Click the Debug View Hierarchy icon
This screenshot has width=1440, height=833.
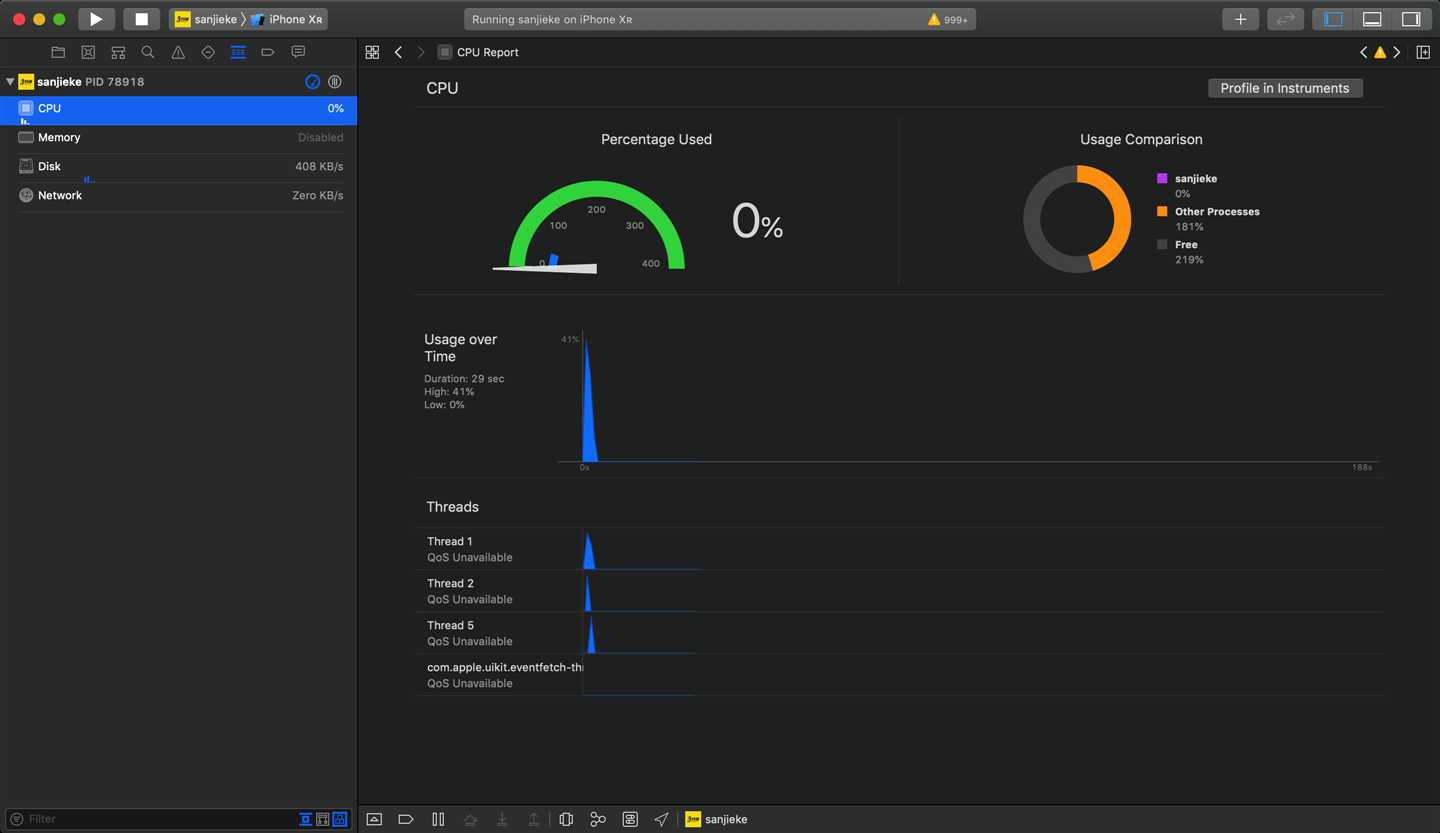[x=566, y=819]
